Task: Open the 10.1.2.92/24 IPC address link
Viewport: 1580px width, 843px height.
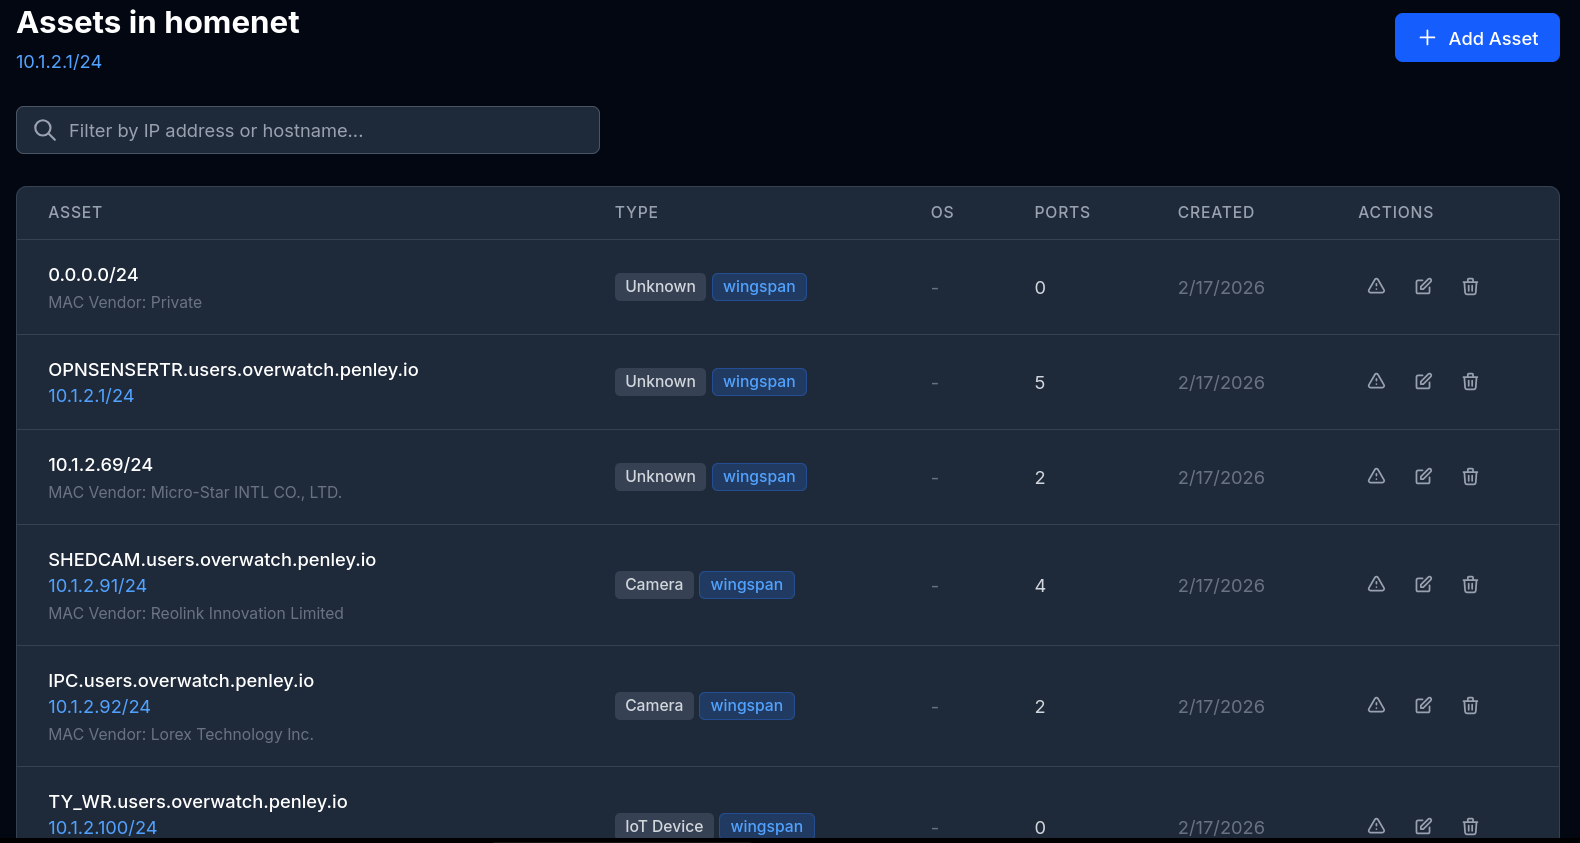Action: coord(100,707)
